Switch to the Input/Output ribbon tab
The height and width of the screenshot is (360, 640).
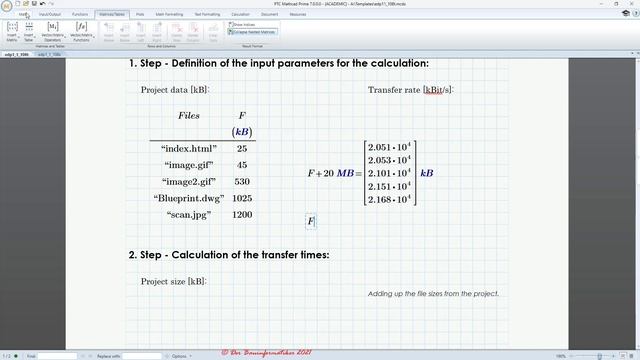tap(50, 14)
